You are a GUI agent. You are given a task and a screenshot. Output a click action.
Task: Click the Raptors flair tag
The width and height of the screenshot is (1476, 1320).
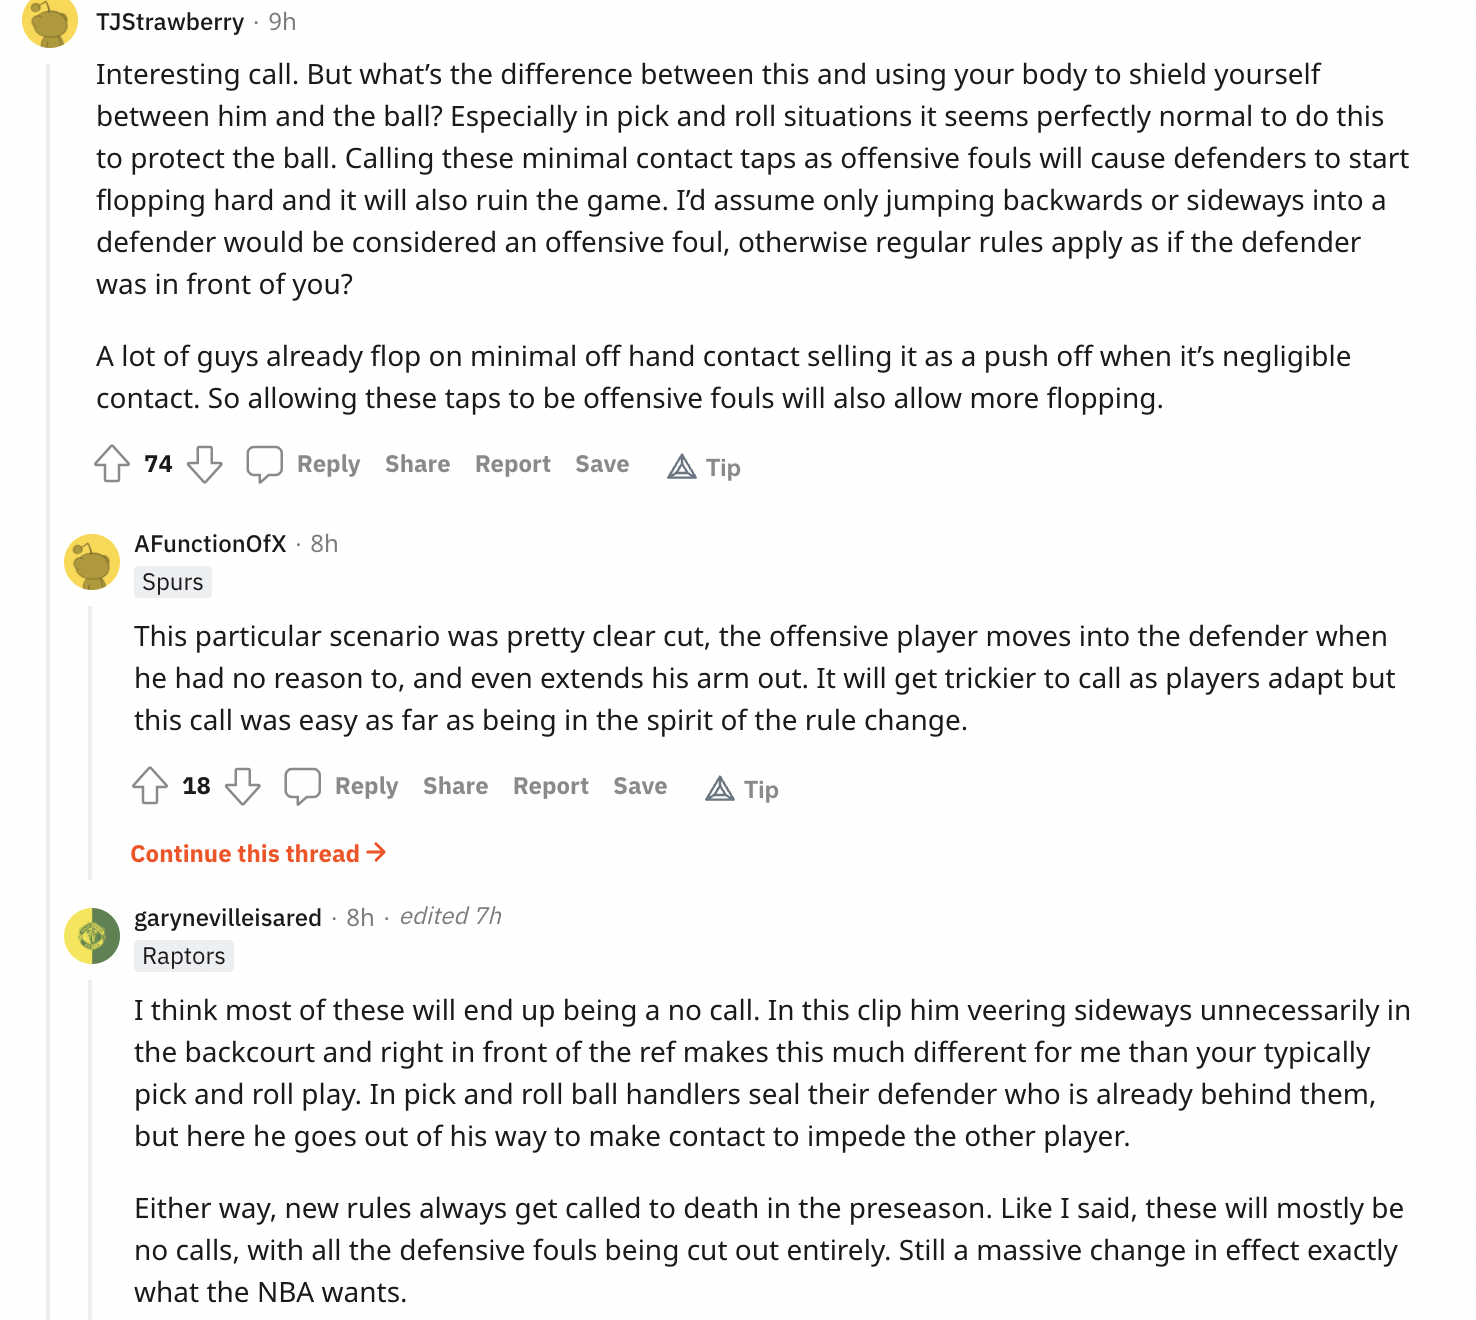pos(184,956)
